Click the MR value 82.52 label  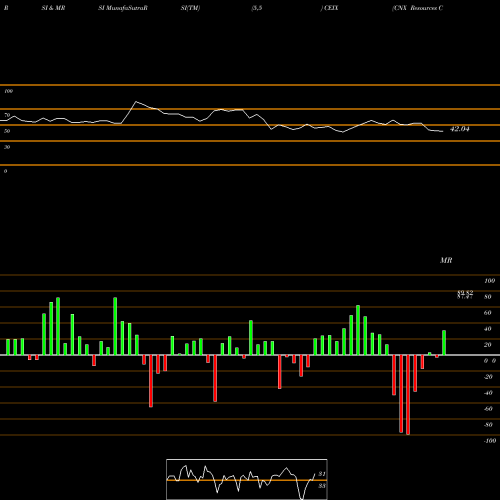click(x=465, y=293)
